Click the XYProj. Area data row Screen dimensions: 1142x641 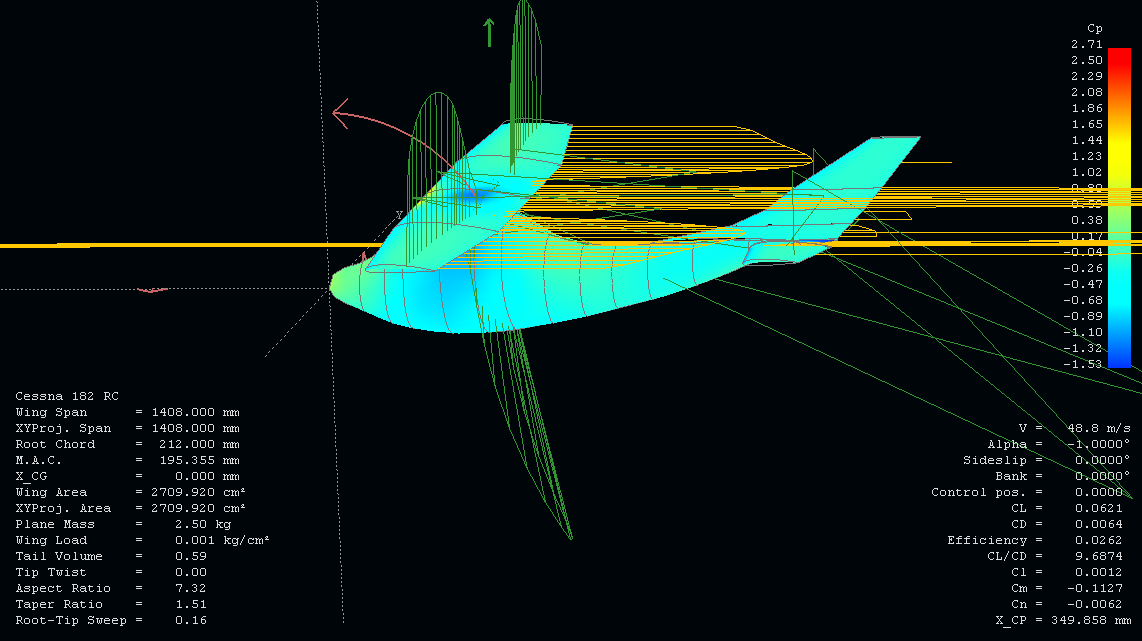[130, 508]
